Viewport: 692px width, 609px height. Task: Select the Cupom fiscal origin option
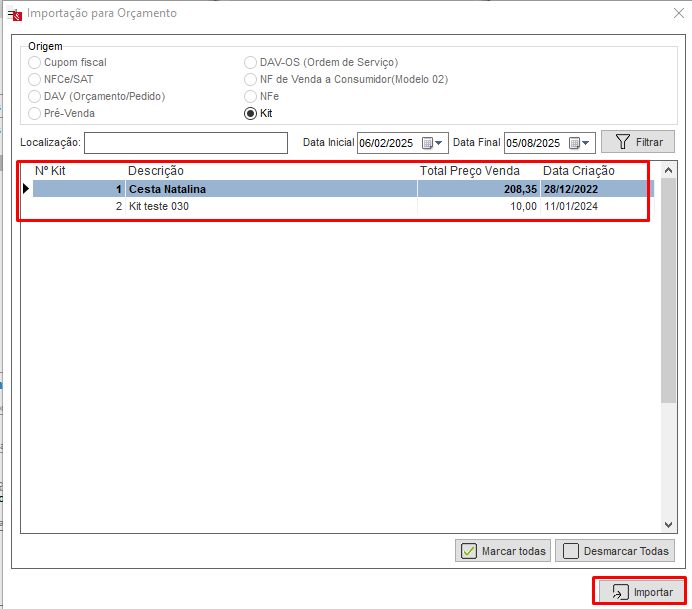point(36,62)
